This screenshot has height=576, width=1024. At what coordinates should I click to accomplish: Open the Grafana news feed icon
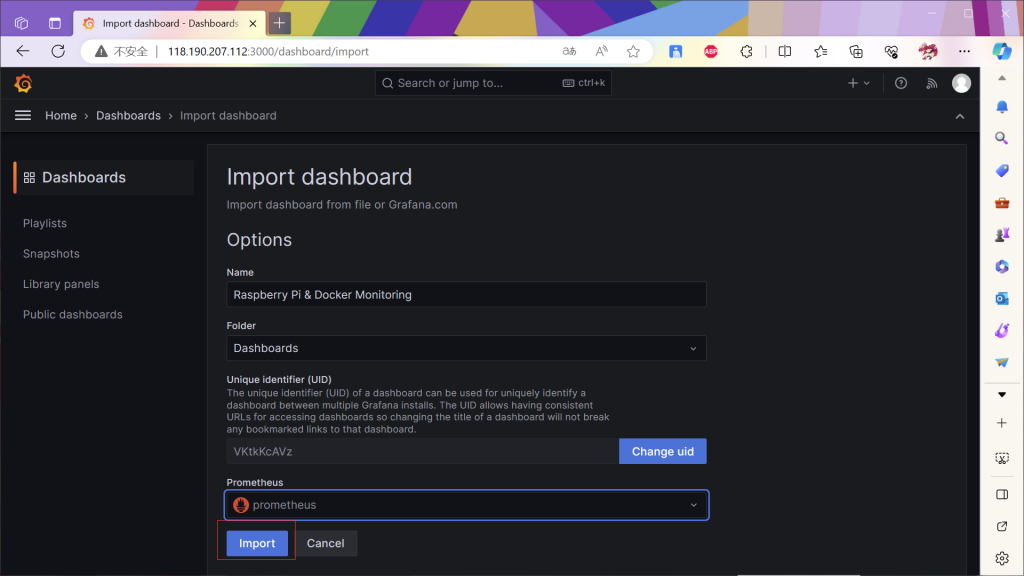coord(931,83)
